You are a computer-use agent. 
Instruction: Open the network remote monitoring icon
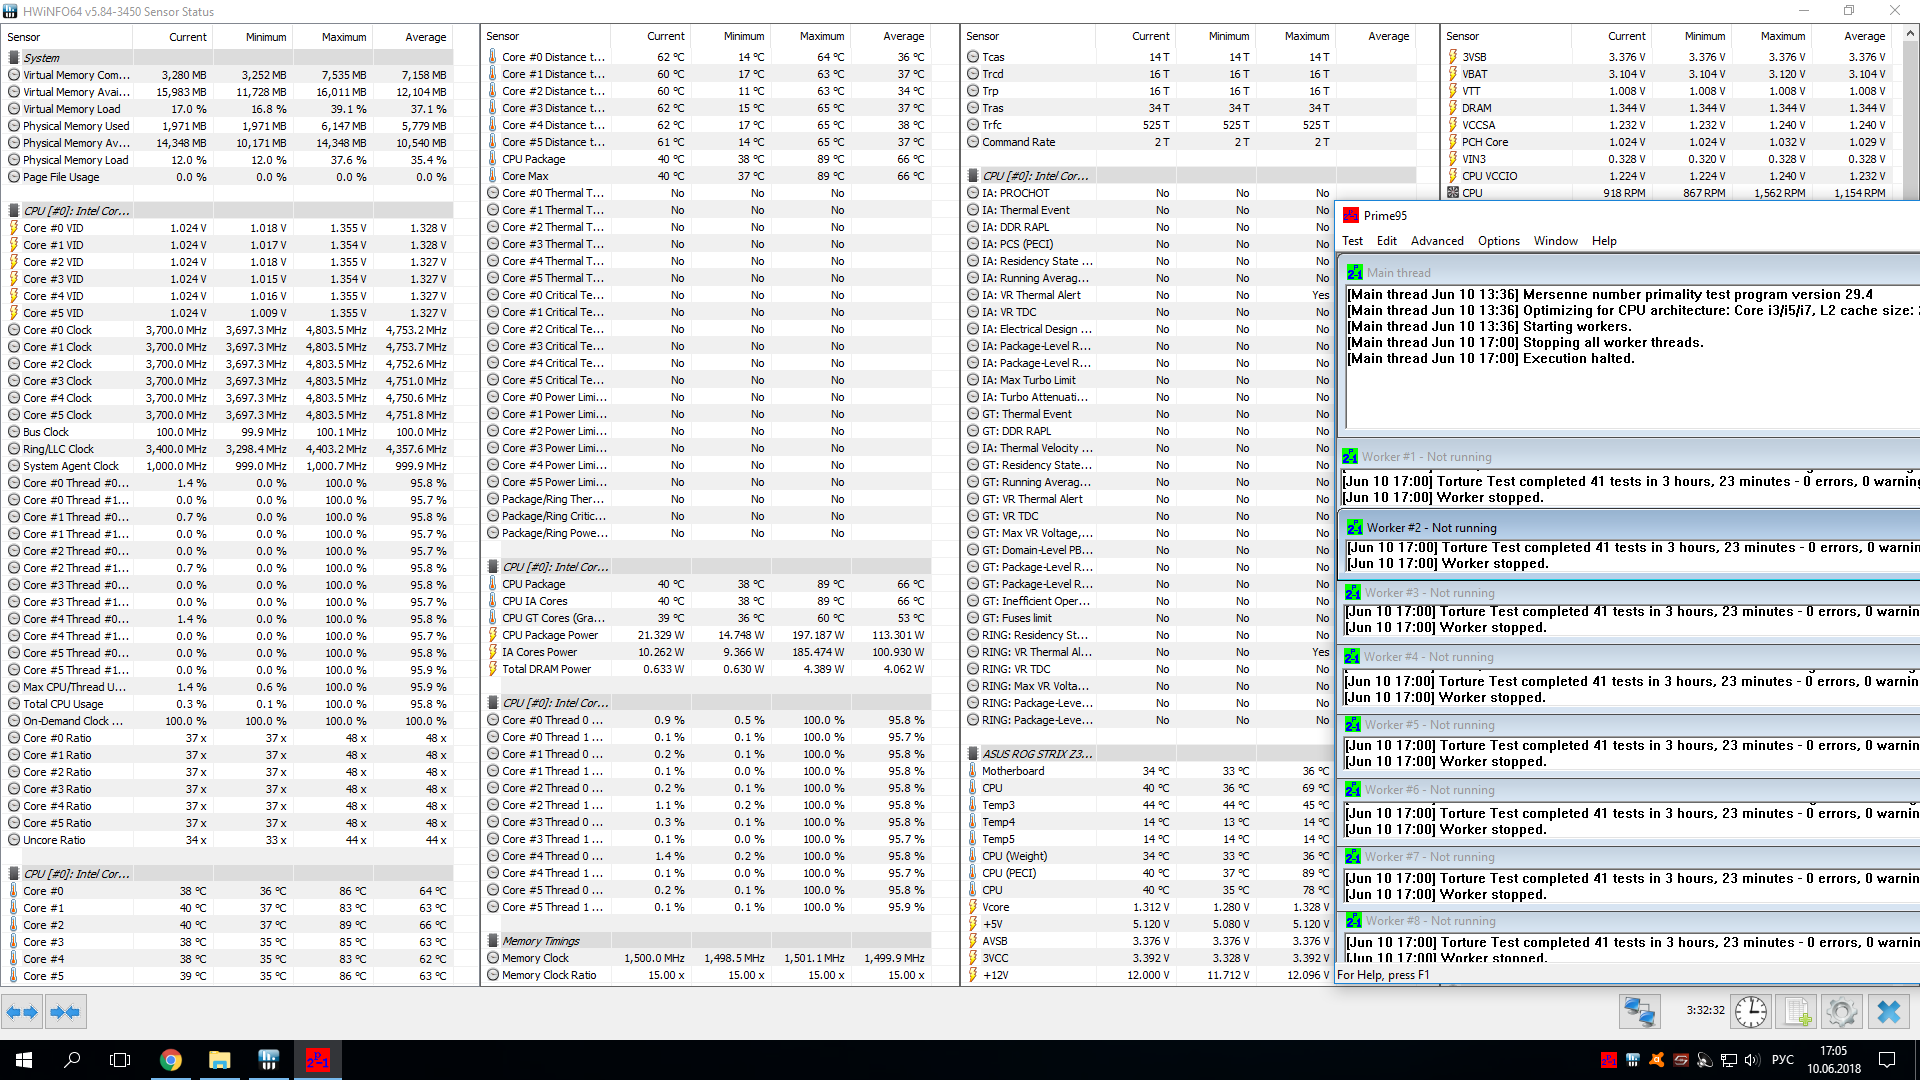pos(1640,1012)
